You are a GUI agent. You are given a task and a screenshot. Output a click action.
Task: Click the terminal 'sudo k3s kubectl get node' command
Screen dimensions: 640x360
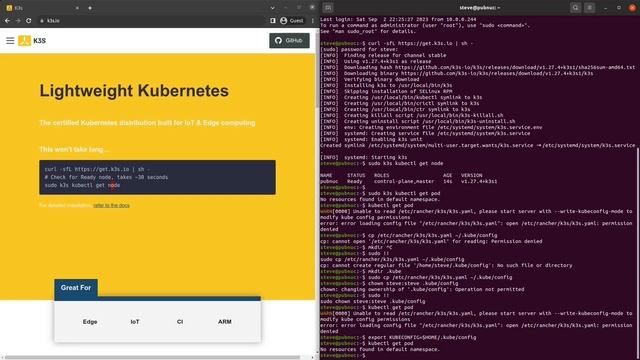tap(406, 163)
